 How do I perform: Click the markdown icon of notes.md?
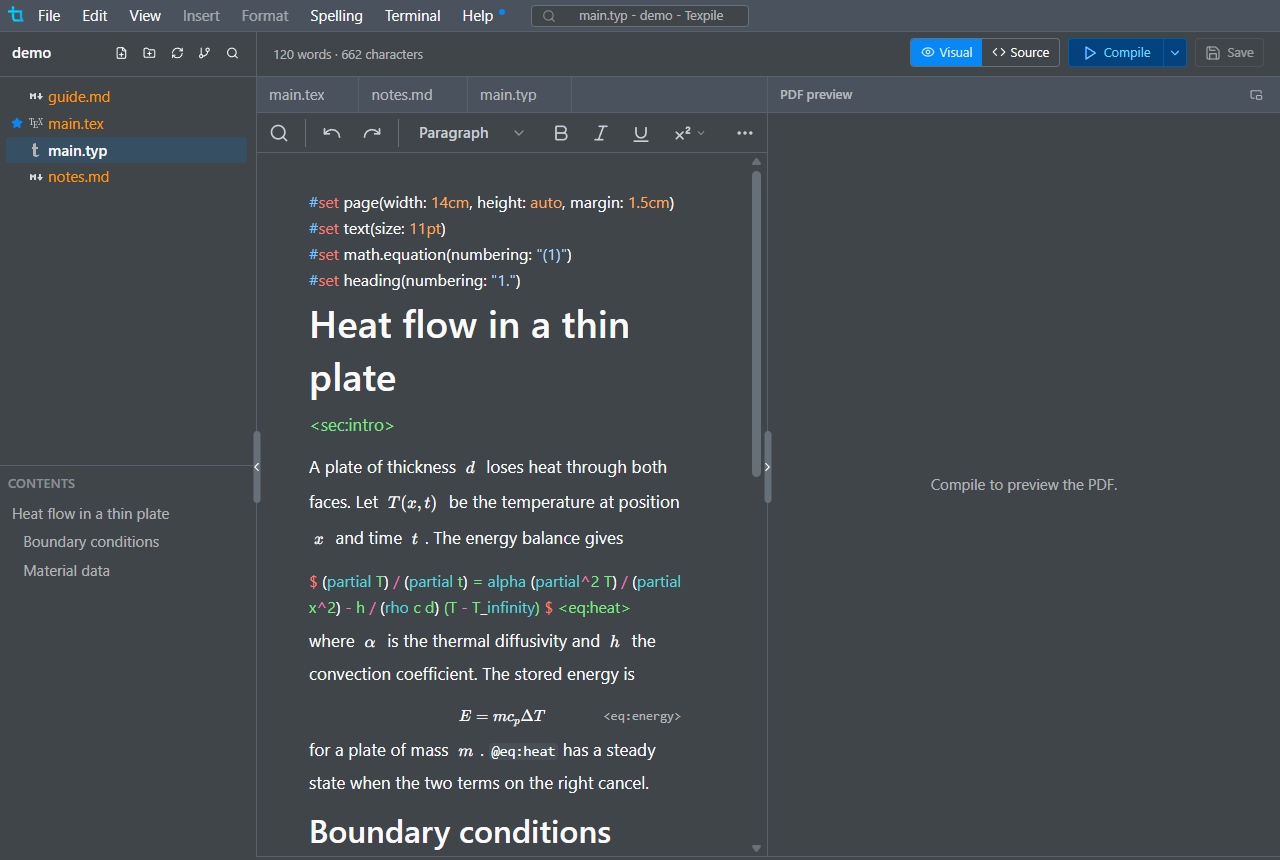36,177
